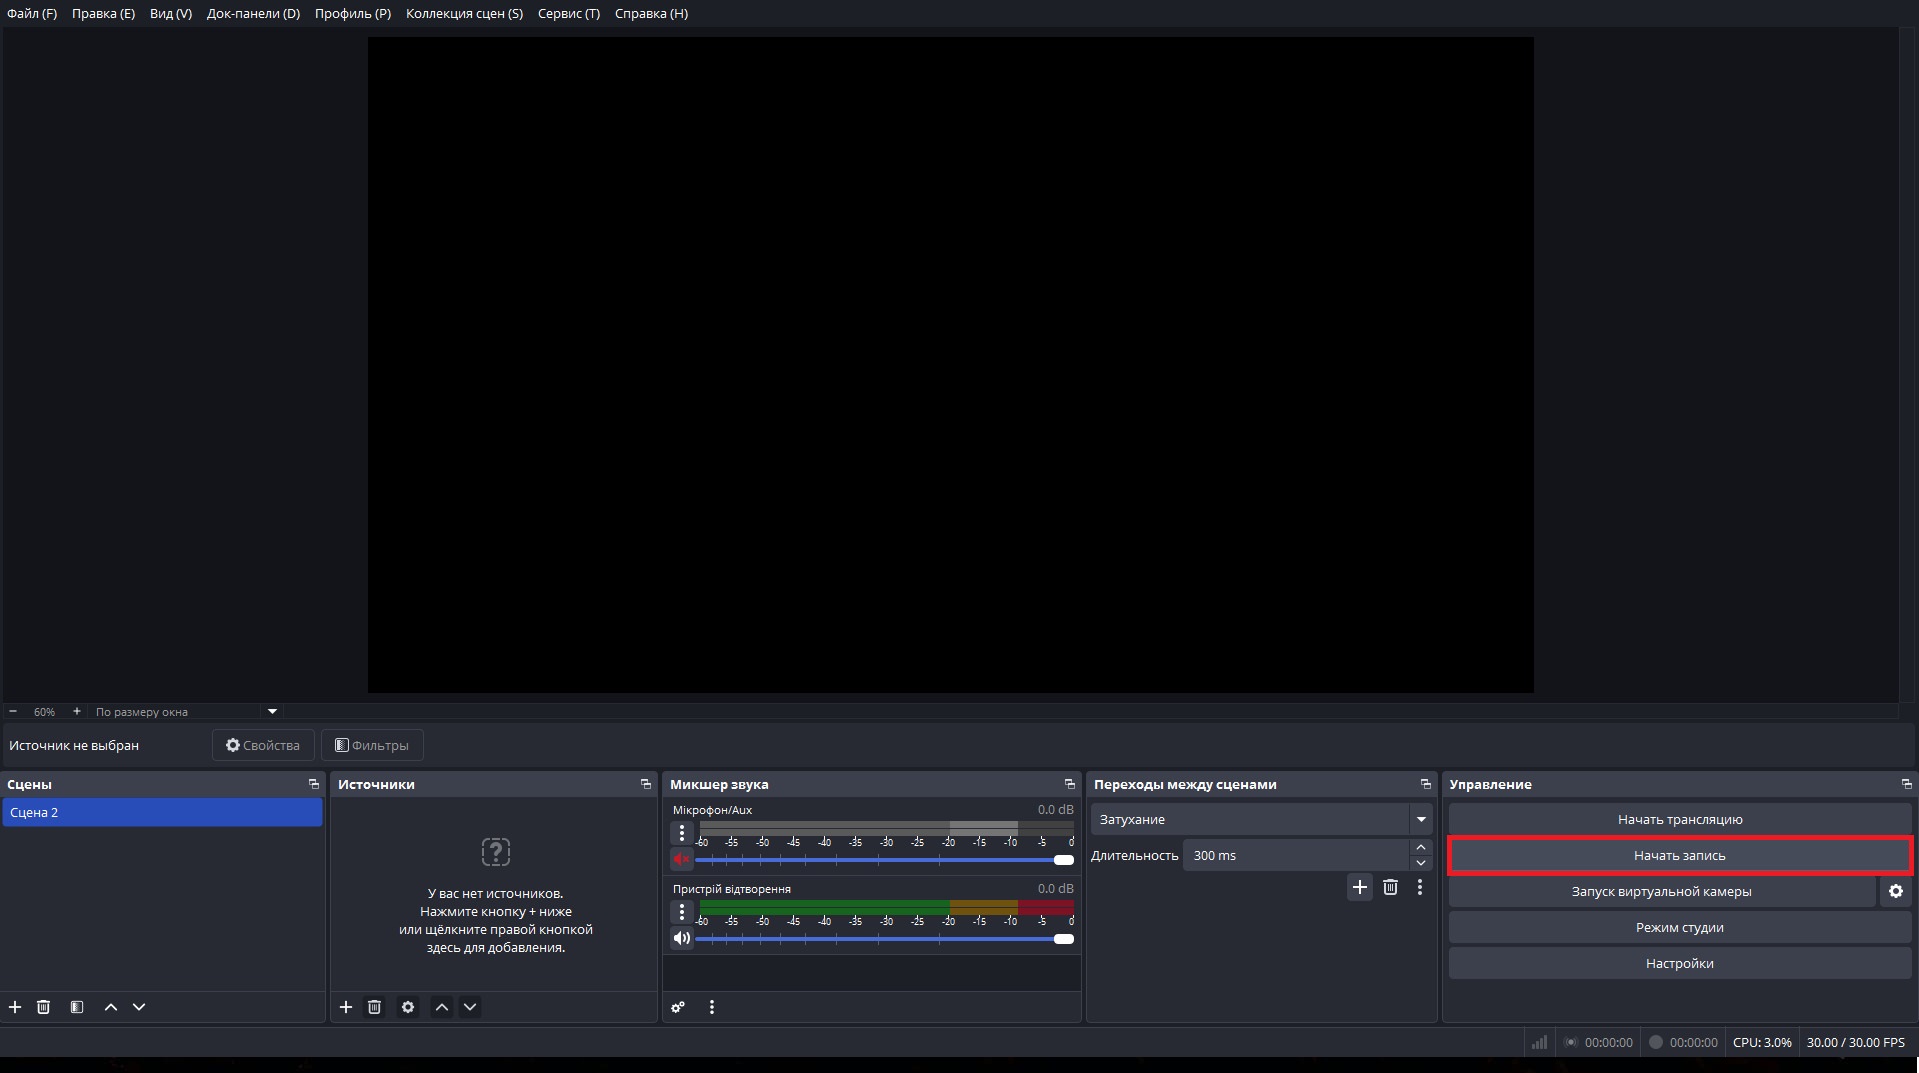Open Настройки from the control panel

(x=1679, y=963)
